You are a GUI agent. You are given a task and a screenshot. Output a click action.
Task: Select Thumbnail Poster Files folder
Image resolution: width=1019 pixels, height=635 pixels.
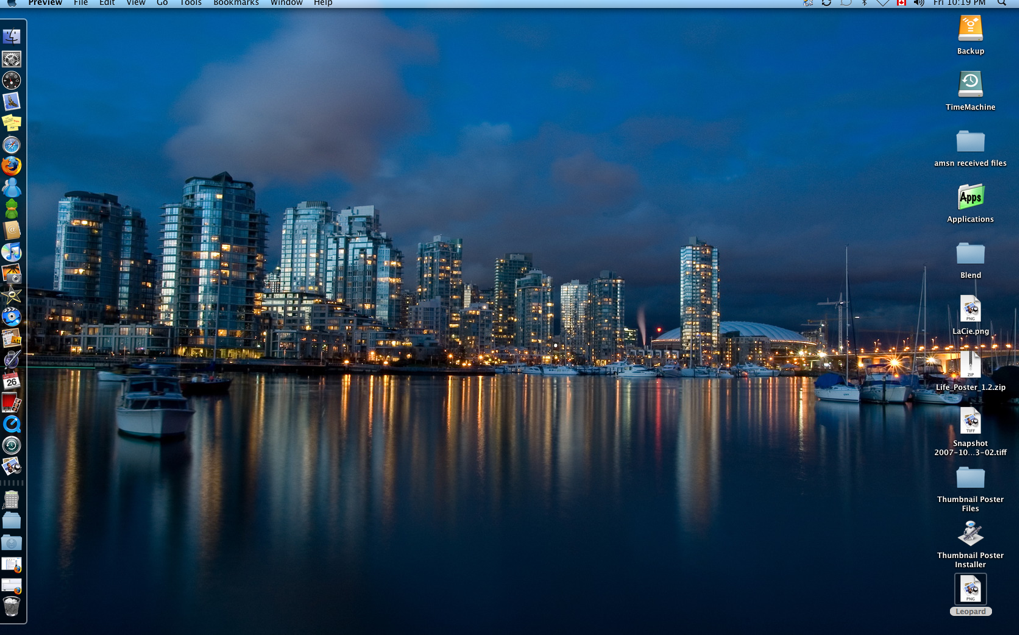970,489
